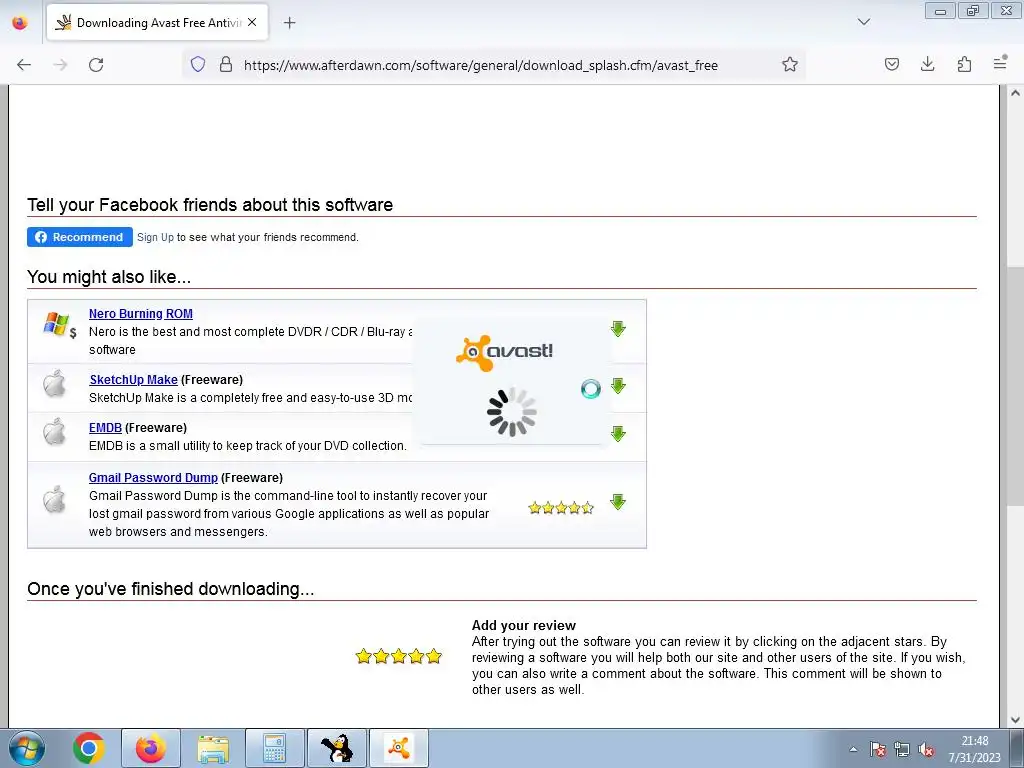Reload the current page
1024x768 pixels.
coord(96,65)
